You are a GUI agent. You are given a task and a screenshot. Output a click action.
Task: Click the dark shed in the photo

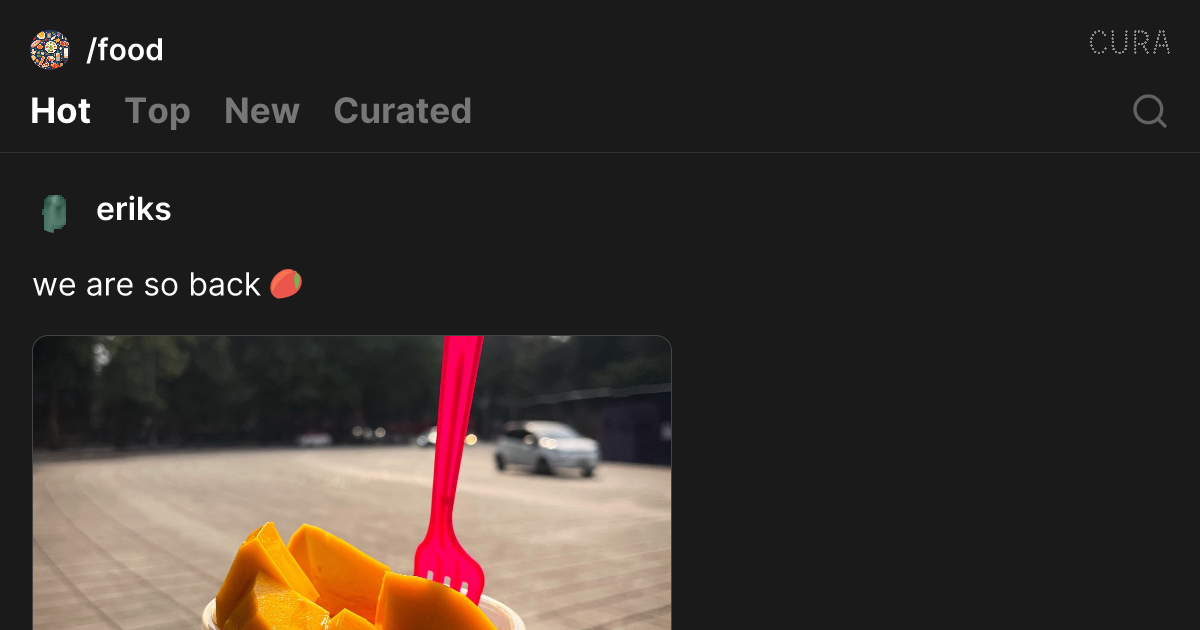point(636,425)
